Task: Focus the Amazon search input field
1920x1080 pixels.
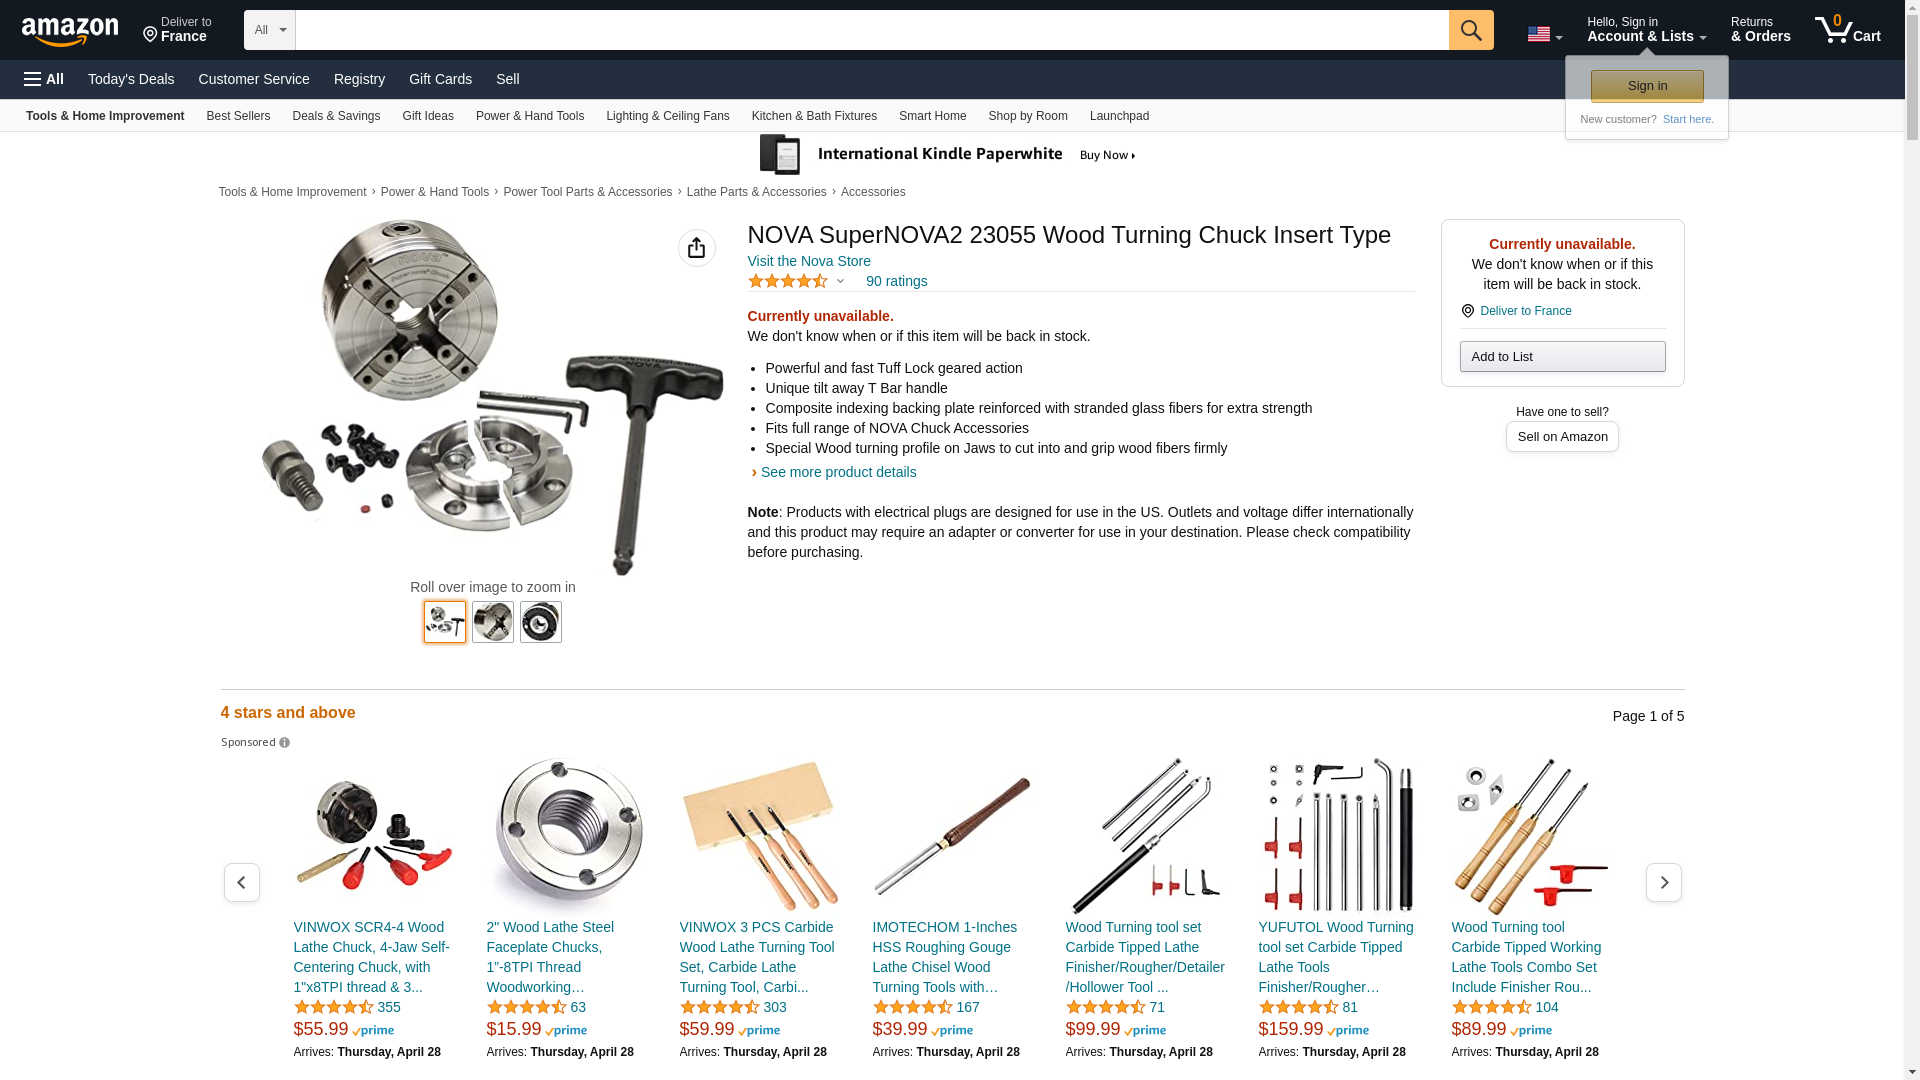Action: 872,30
